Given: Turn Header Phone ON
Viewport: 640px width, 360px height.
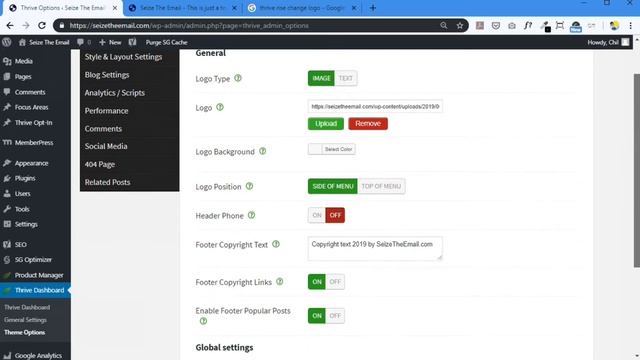Looking at the screenshot, I should 317,215.
